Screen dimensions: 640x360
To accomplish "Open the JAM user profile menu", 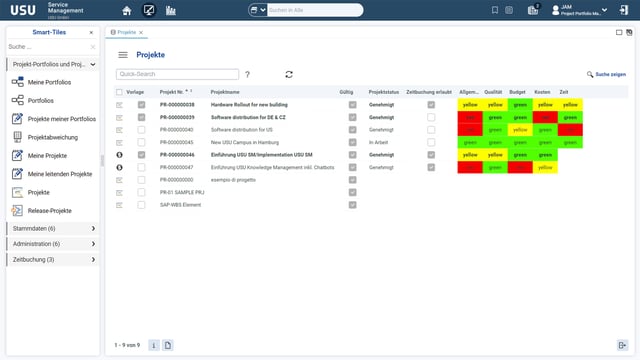I will coord(580,10).
